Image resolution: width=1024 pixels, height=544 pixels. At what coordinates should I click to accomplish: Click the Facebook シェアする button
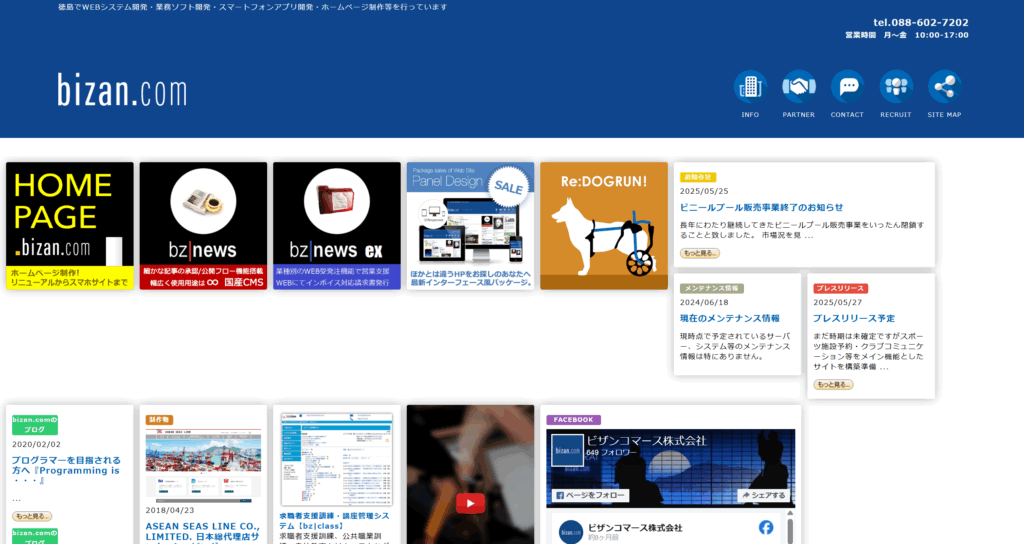pos(763,496)
